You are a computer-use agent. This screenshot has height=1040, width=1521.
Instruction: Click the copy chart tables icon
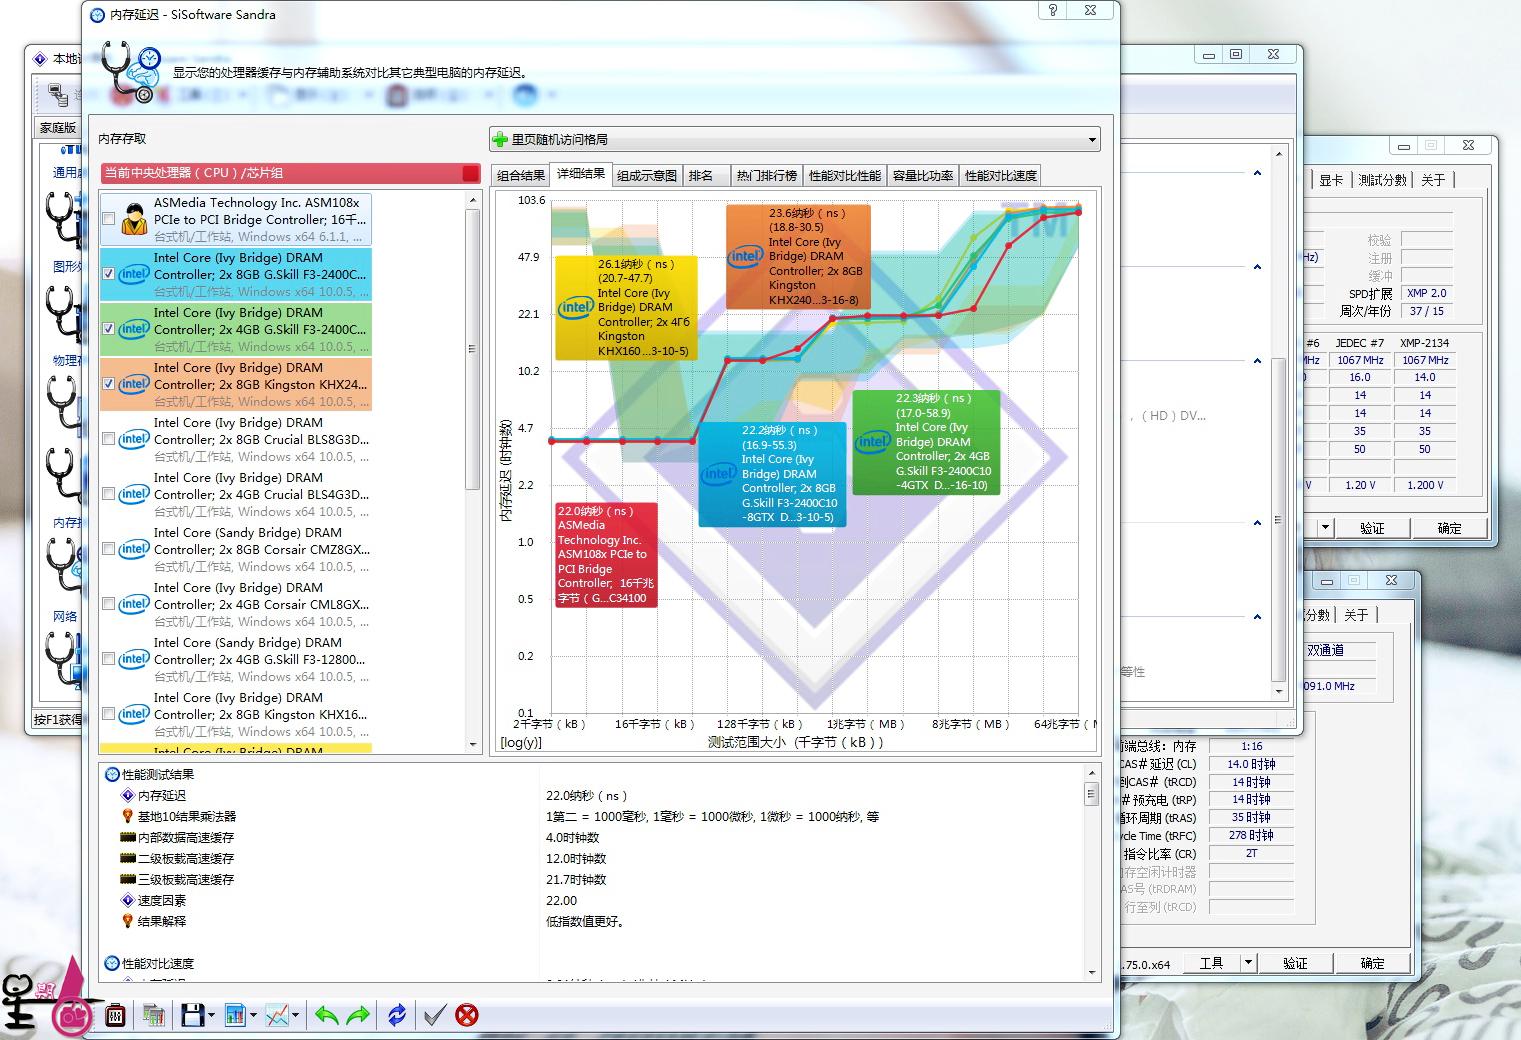[153, 1015]
